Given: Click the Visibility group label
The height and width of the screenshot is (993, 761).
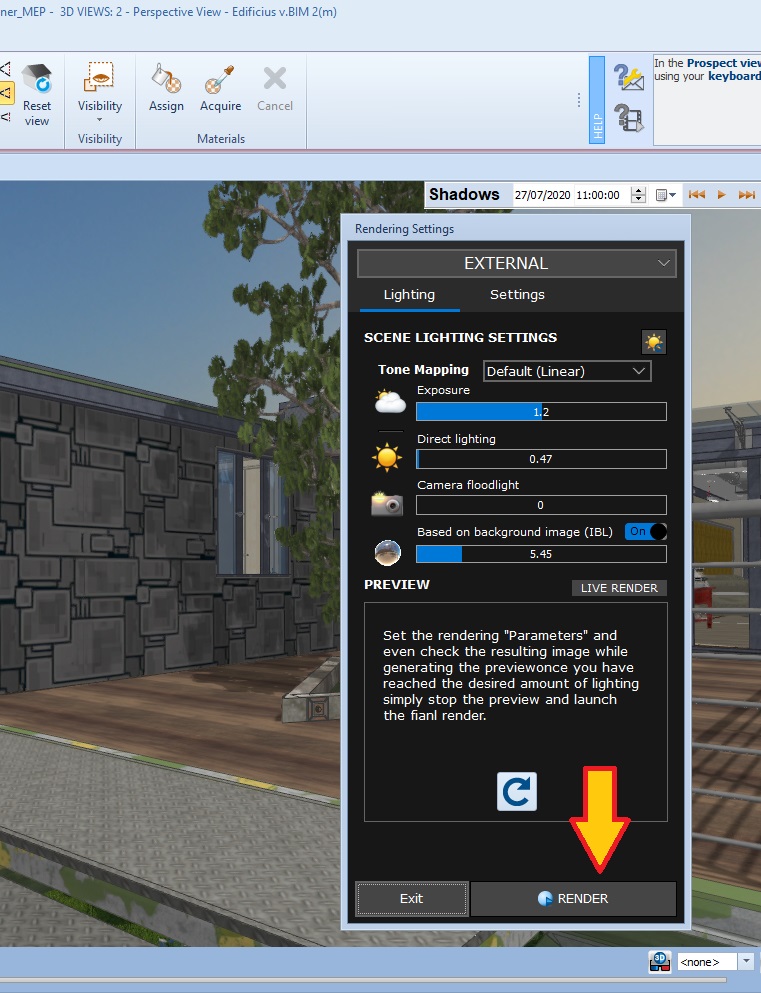Looking at the screenshot, I should coord(99,139).
